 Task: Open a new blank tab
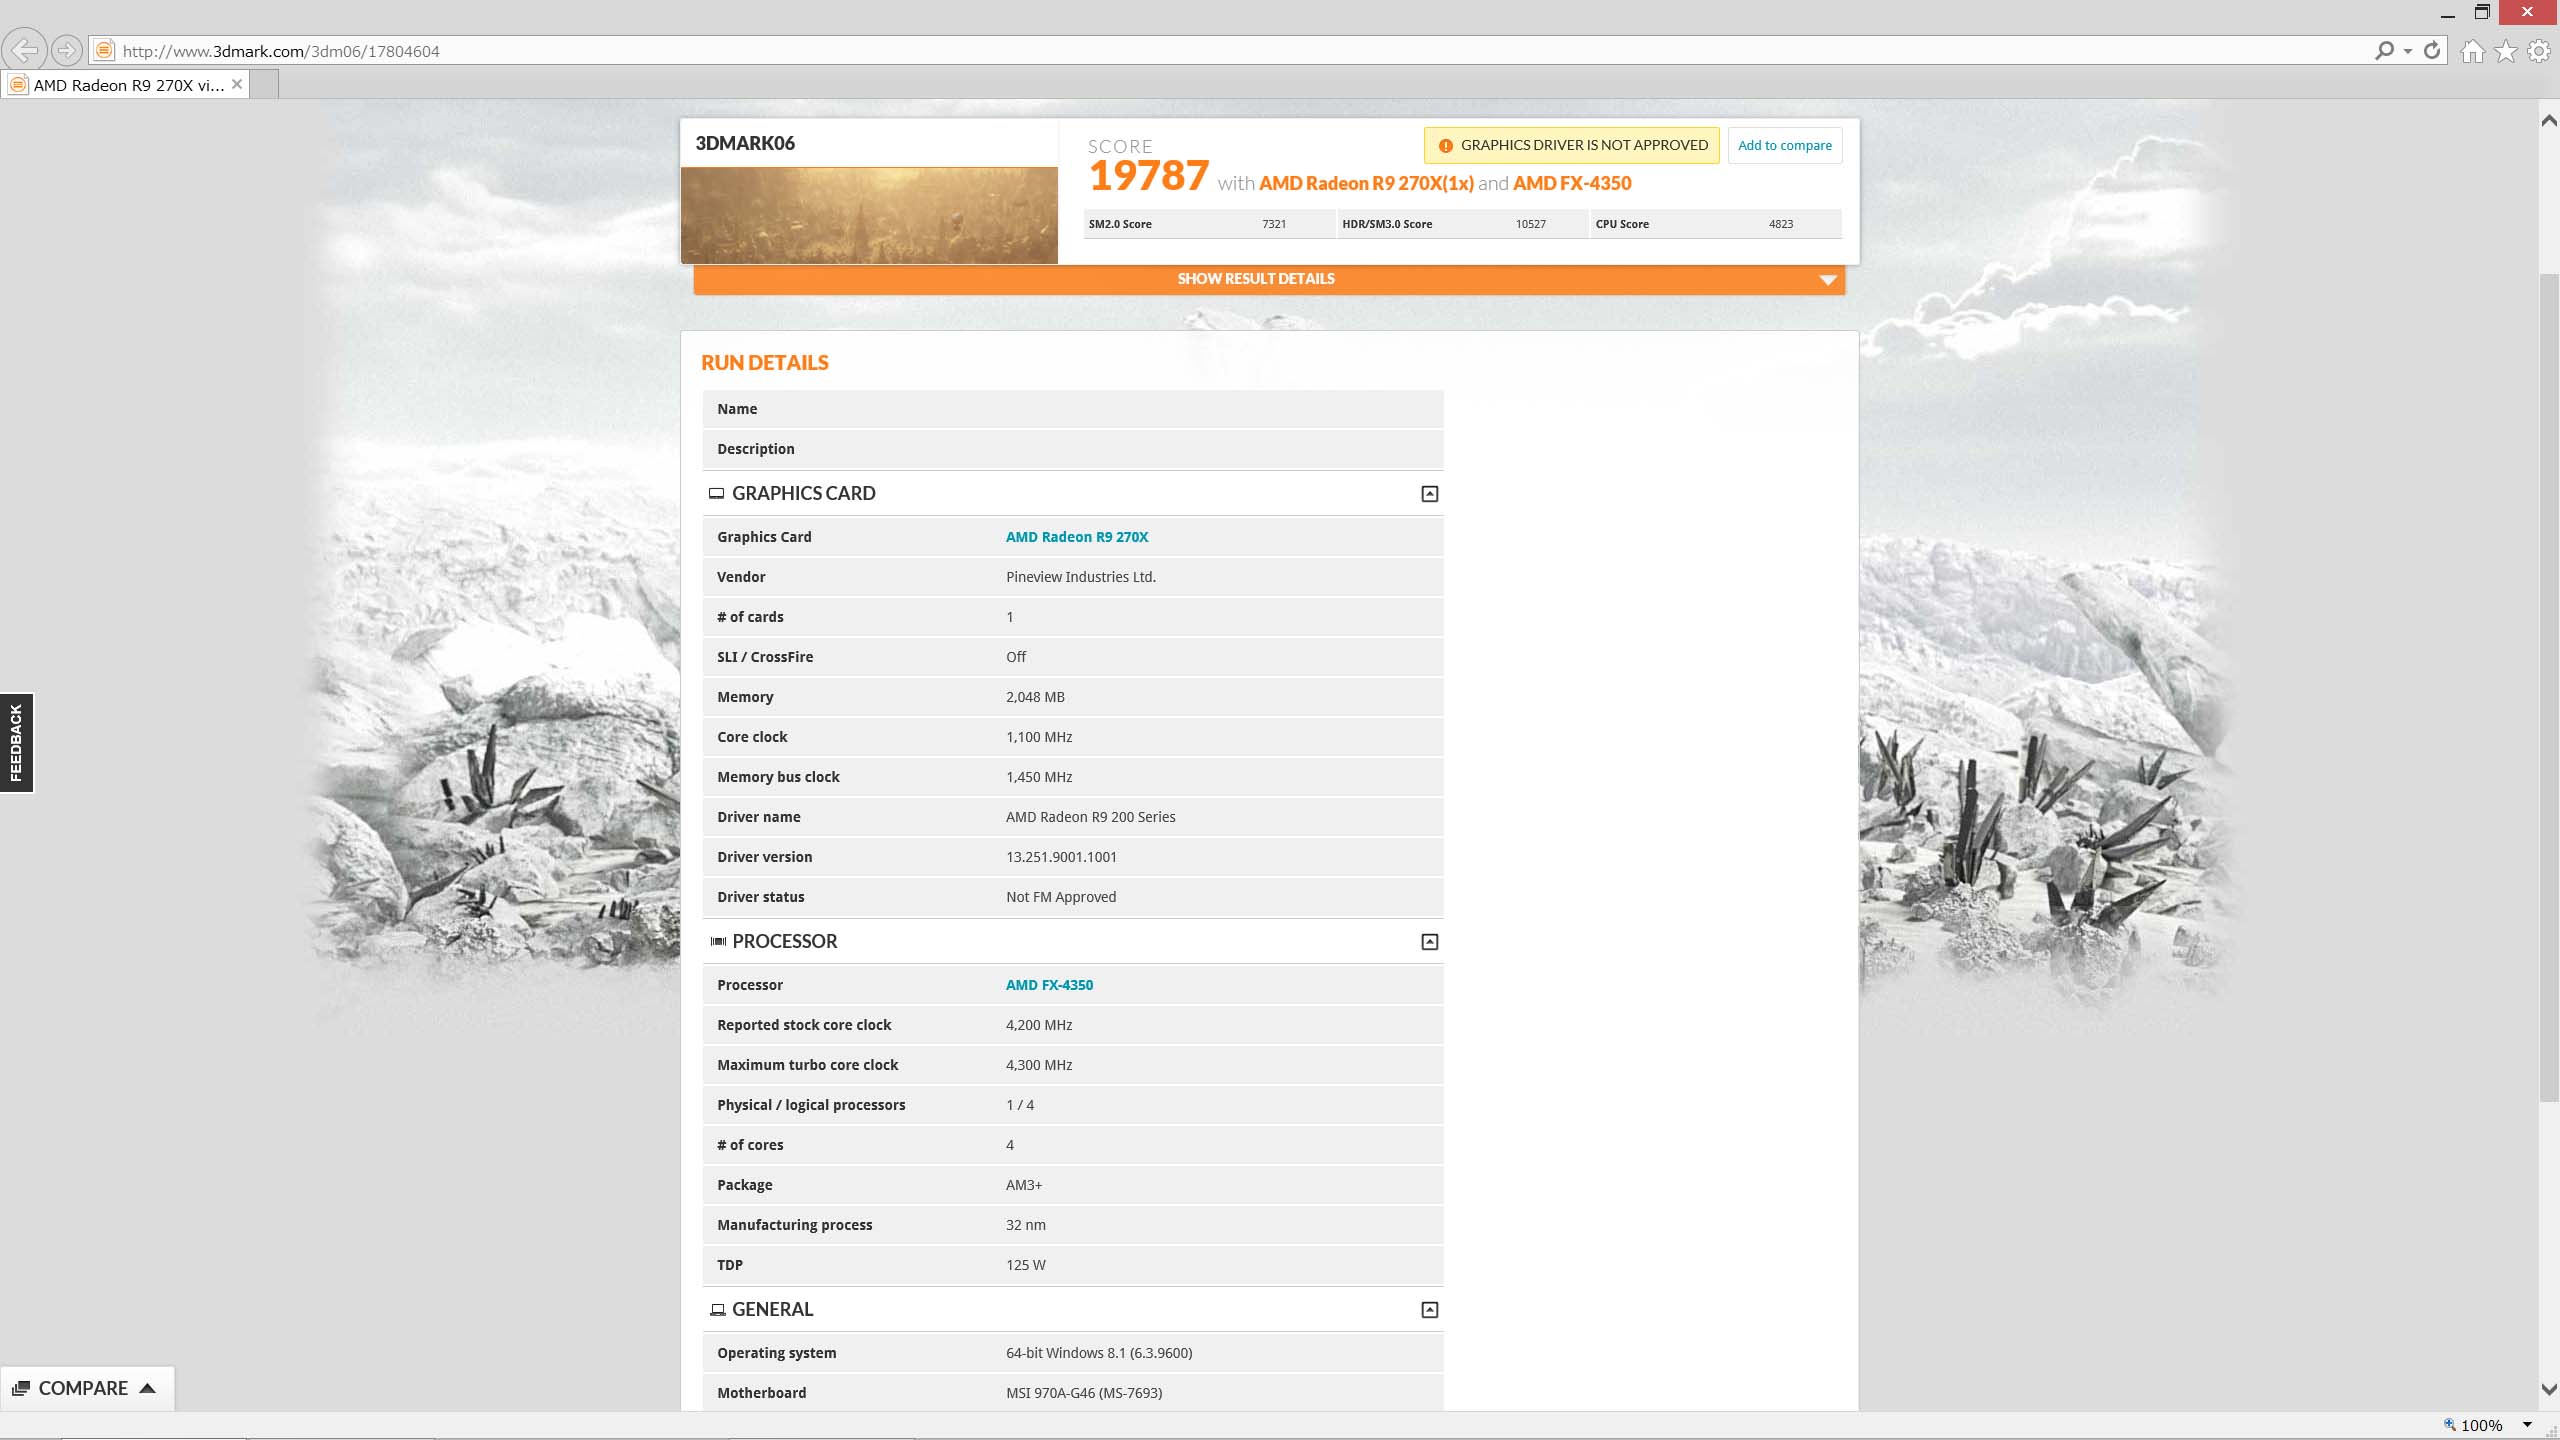click(264, 85)
